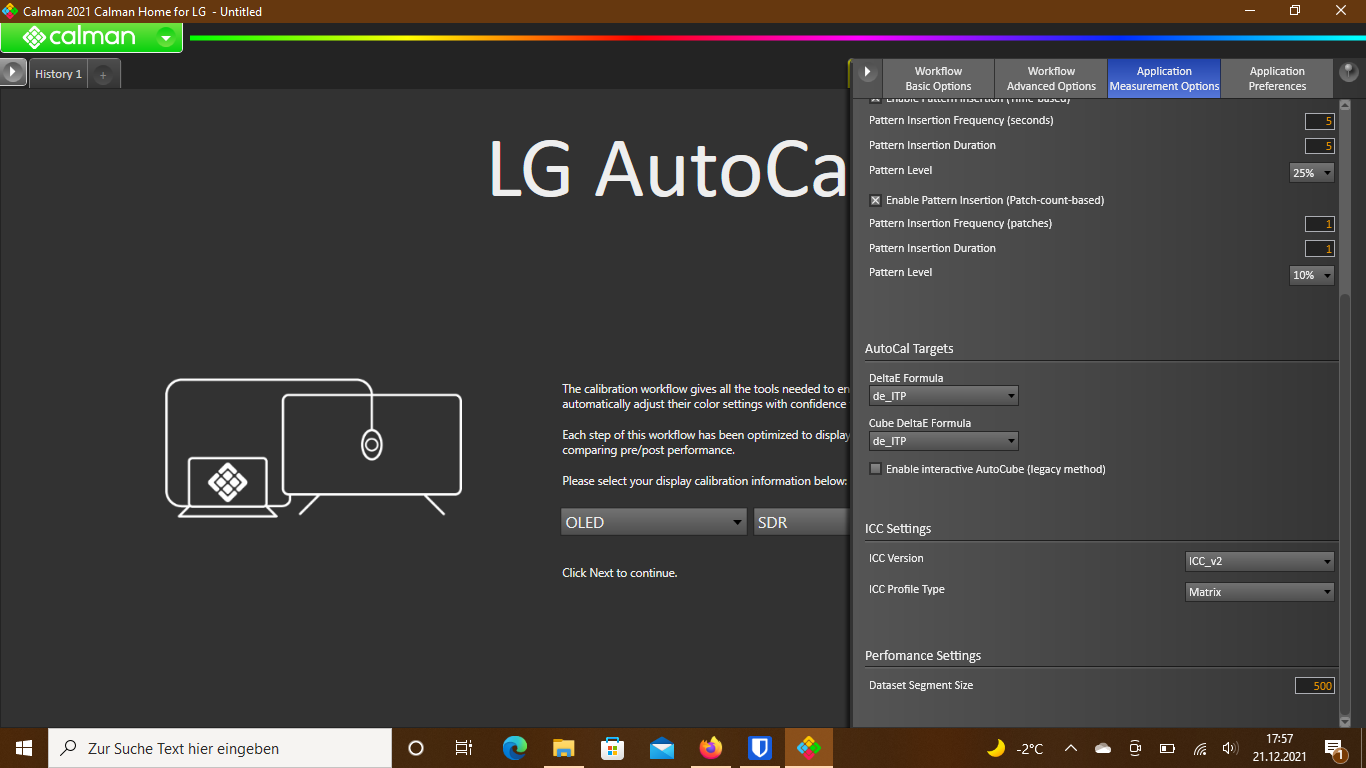Open battery status tray icon
This screenshot has height=768, width=1366.
[1167, 748]
